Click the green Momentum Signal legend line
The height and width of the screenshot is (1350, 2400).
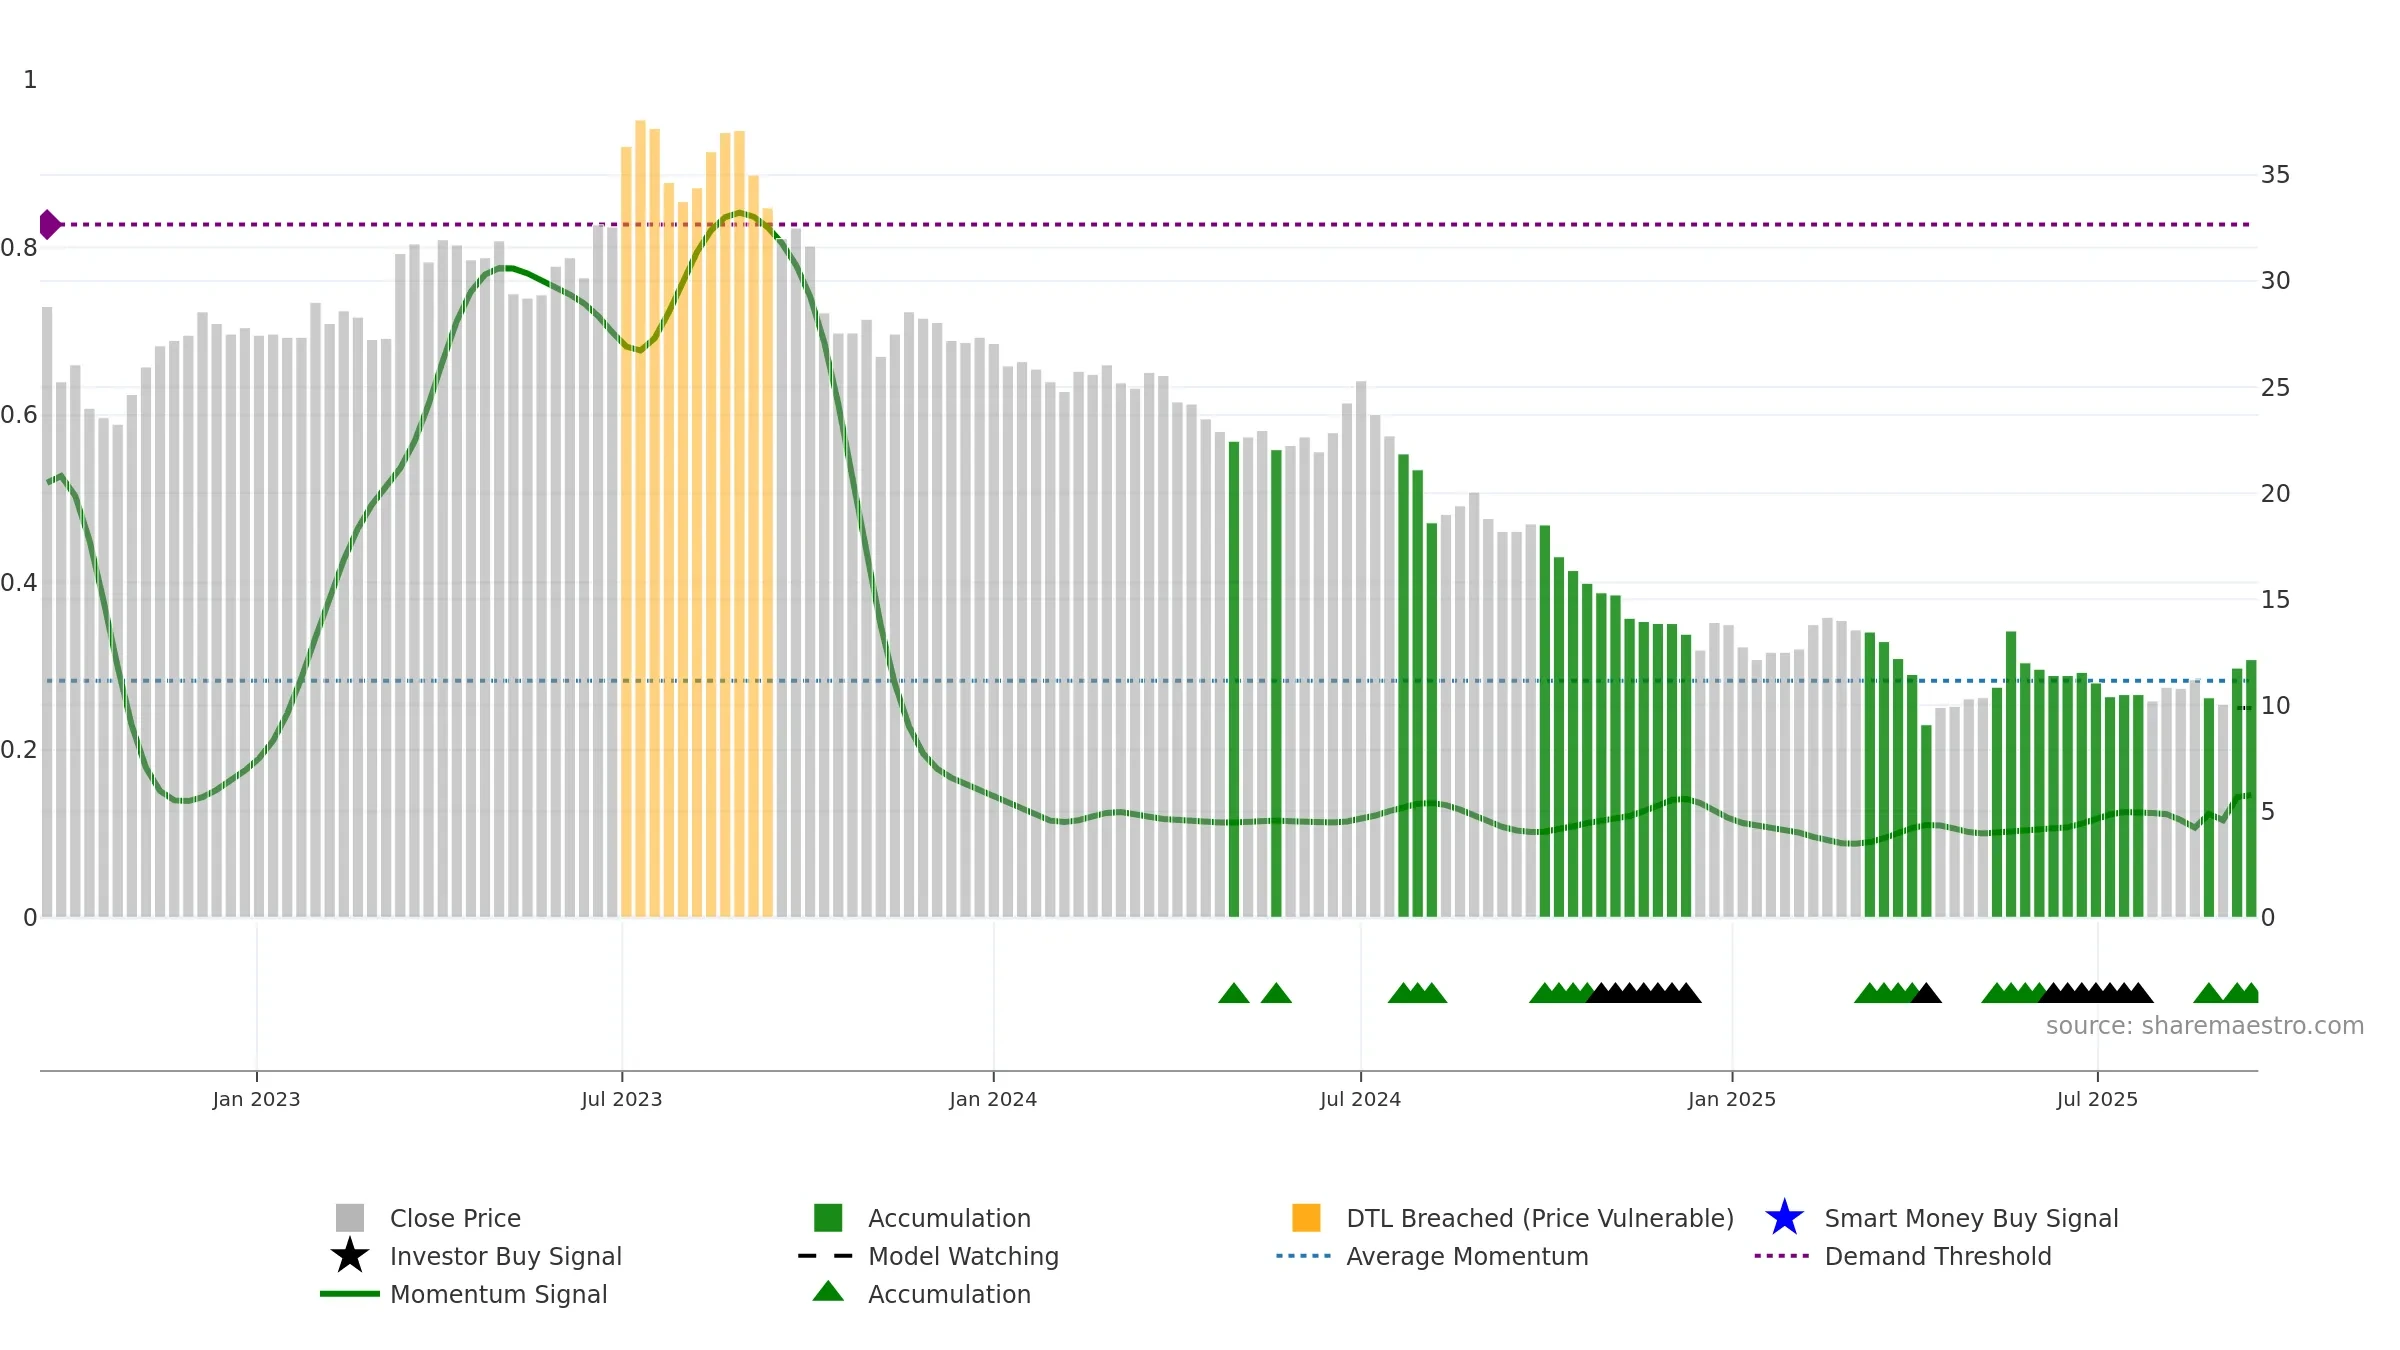350,1294
